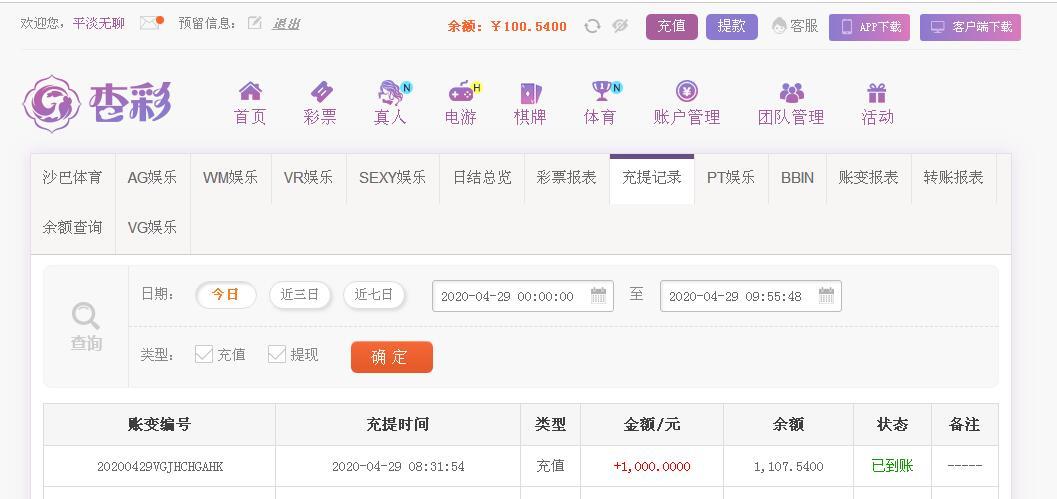This screenshot has height=499, width=1057.
Task: Click username 平淡无聊
Action: click(x=99, y=24)
